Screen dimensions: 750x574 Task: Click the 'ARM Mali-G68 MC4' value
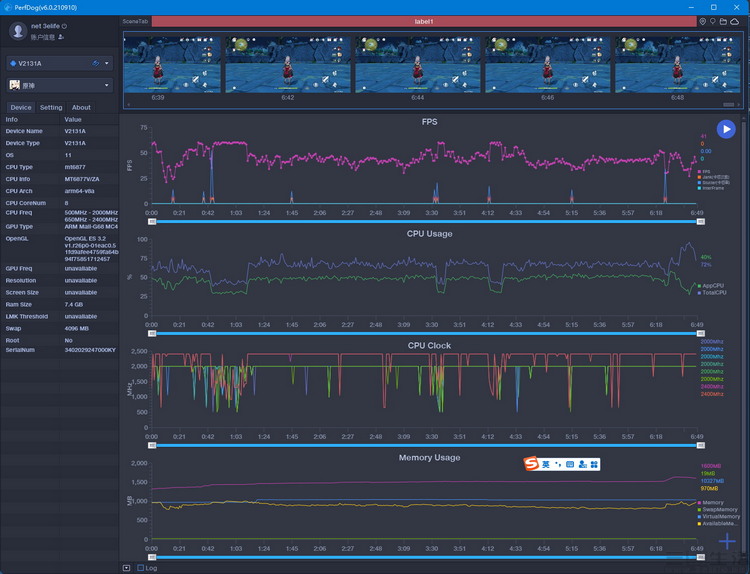click(91, 227)
